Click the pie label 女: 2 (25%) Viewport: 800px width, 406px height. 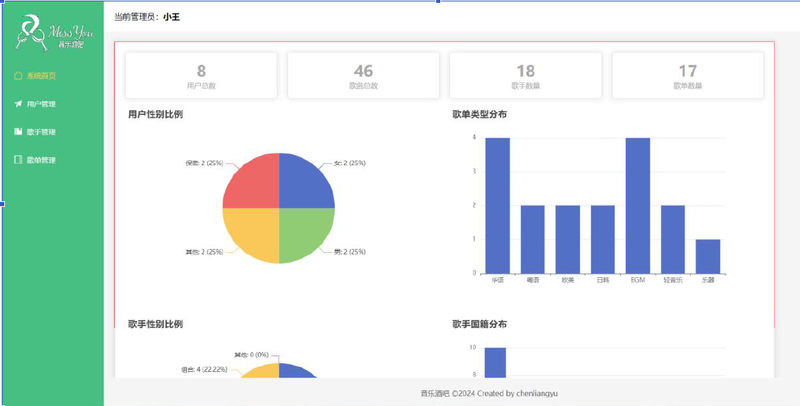(x=349, y=163)
